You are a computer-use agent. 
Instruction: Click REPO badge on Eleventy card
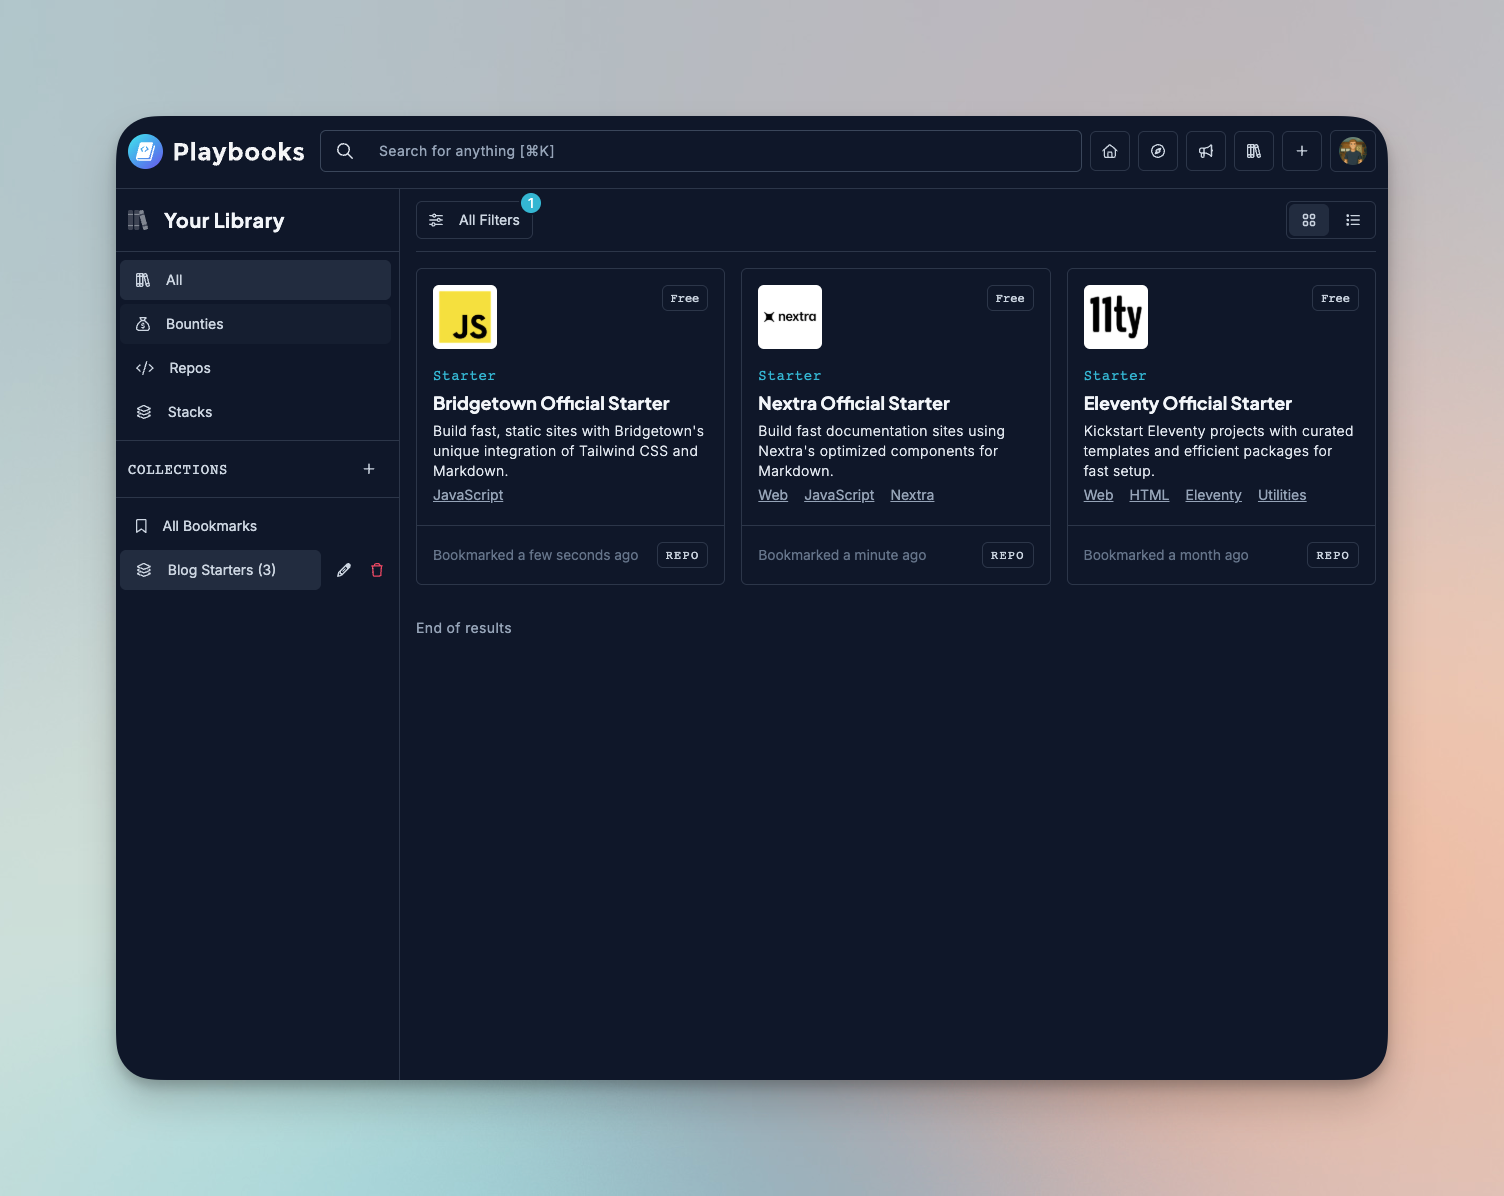click(x=1333, y=555)
